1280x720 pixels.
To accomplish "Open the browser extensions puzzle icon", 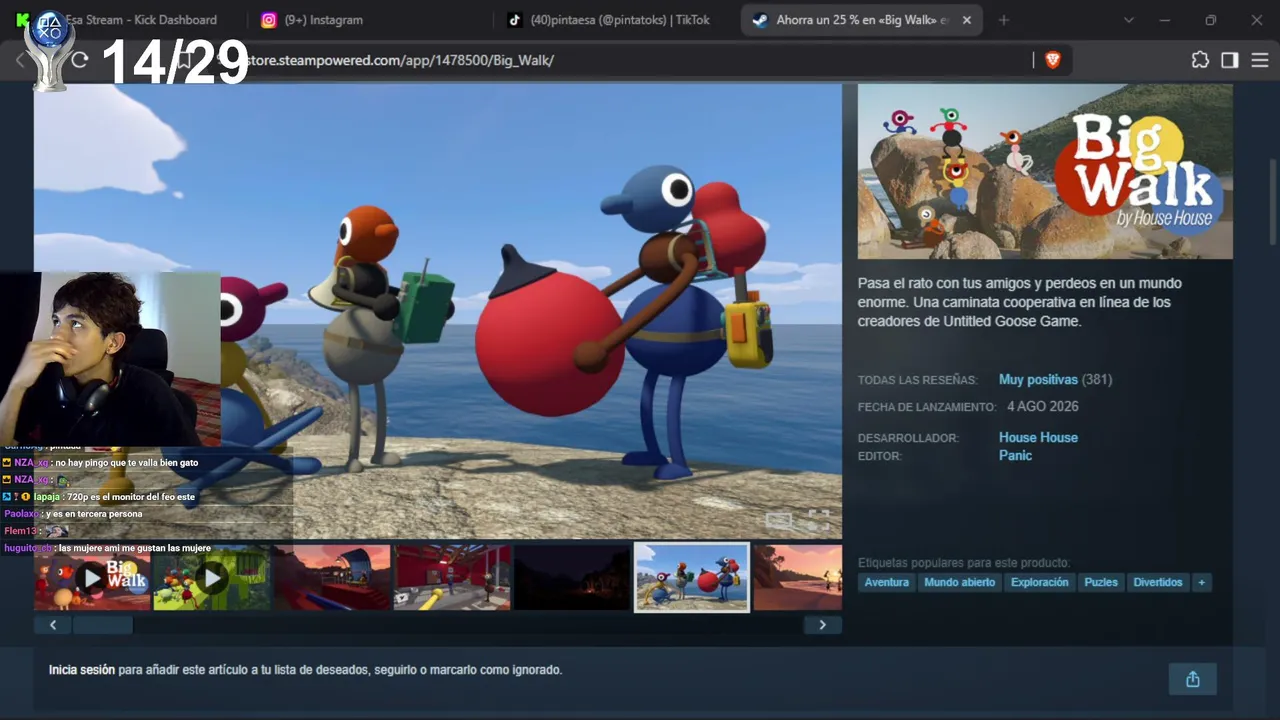I will coord(1200,60).
